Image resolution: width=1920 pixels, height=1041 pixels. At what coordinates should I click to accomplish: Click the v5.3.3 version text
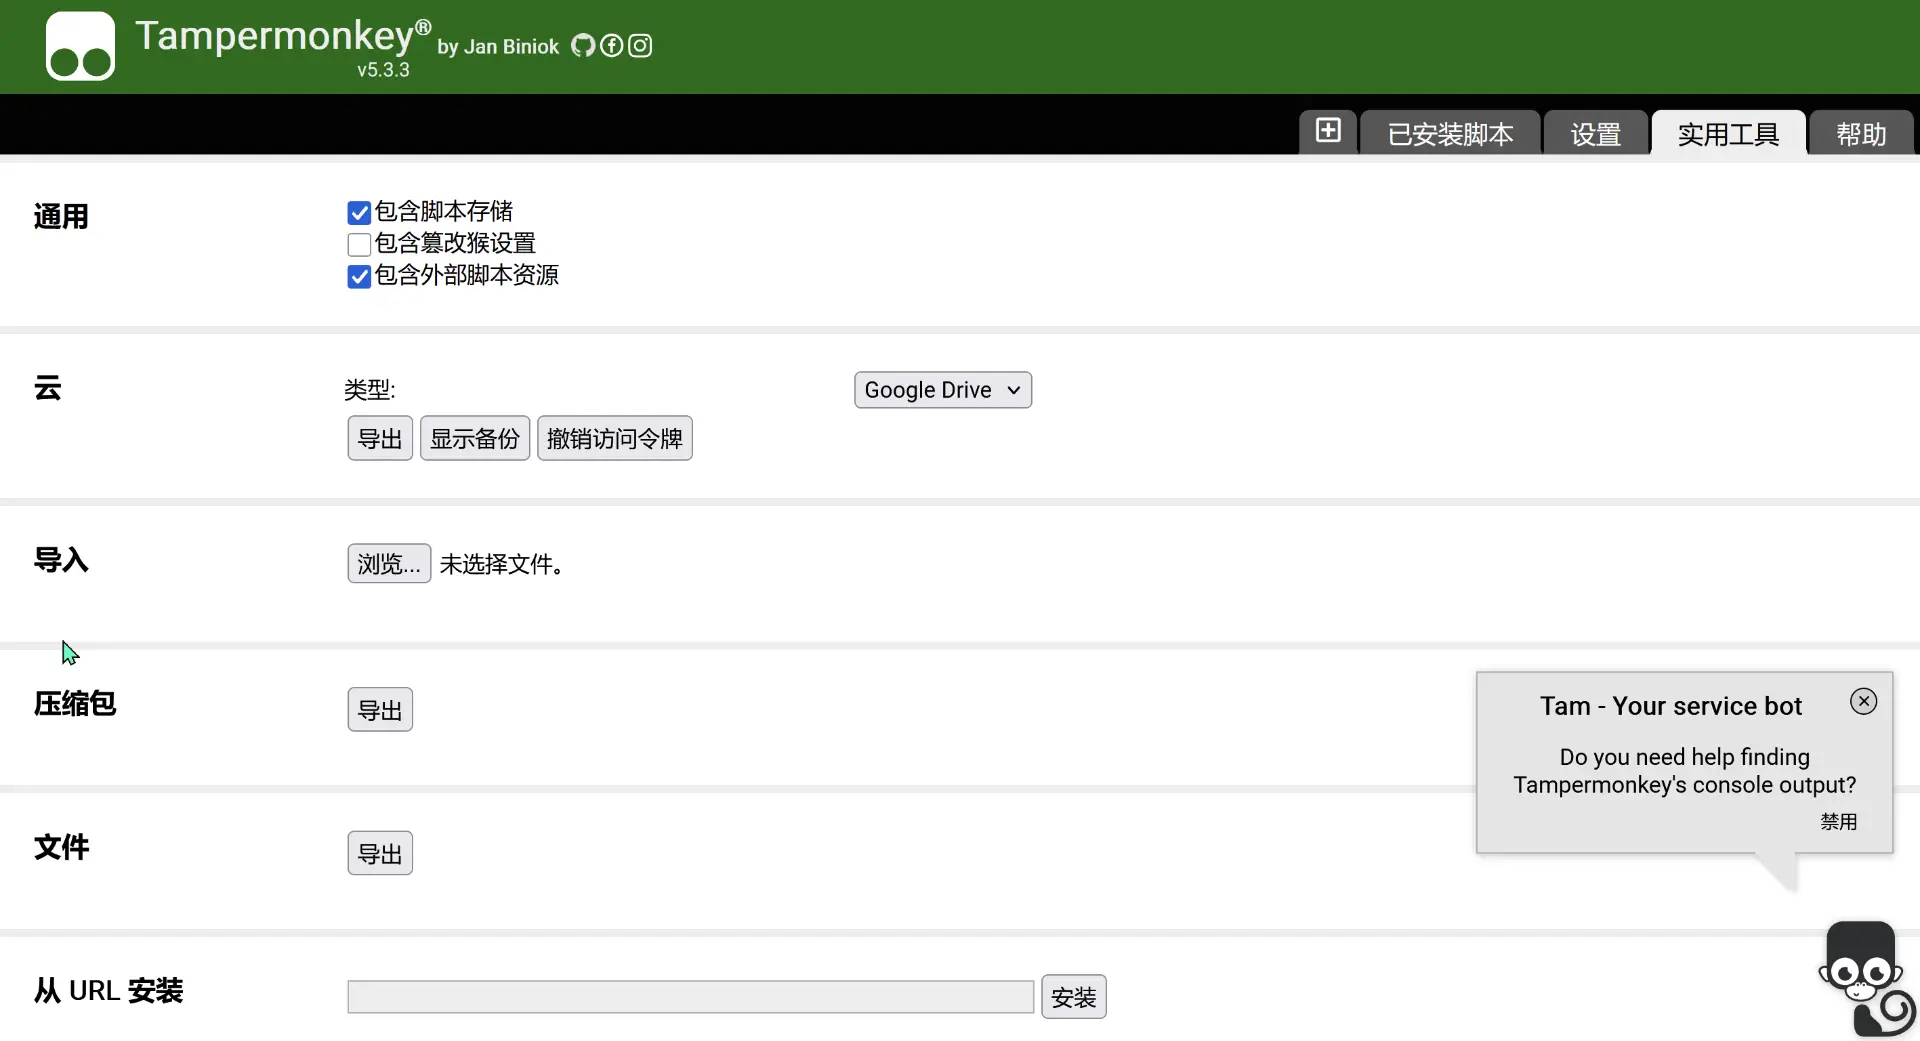coord(383,70)
